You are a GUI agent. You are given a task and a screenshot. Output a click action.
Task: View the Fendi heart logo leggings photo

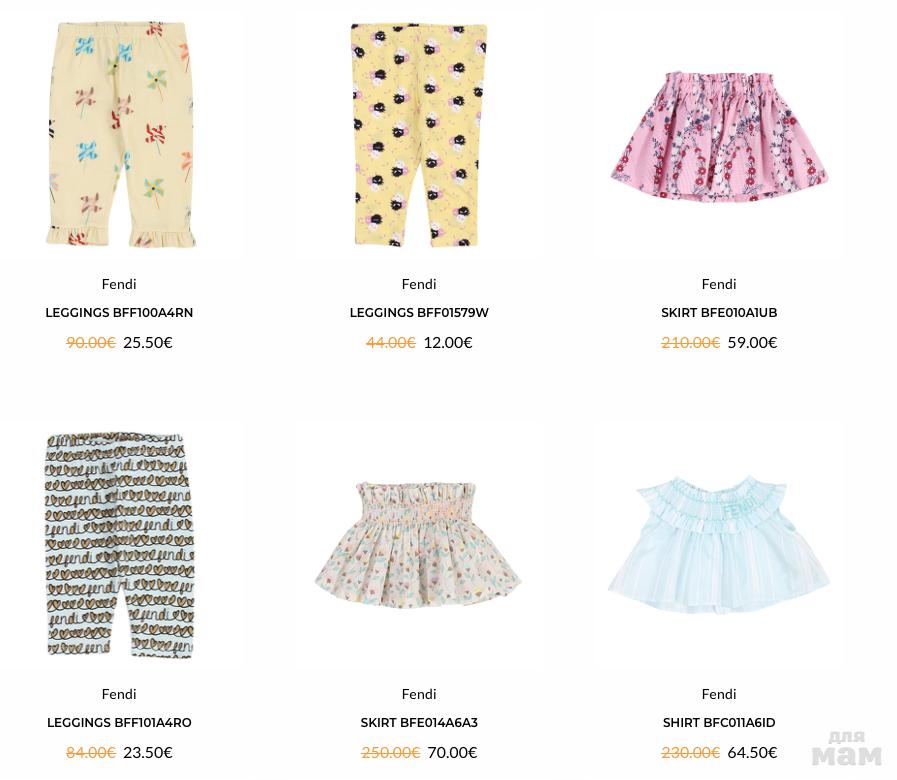119,545
